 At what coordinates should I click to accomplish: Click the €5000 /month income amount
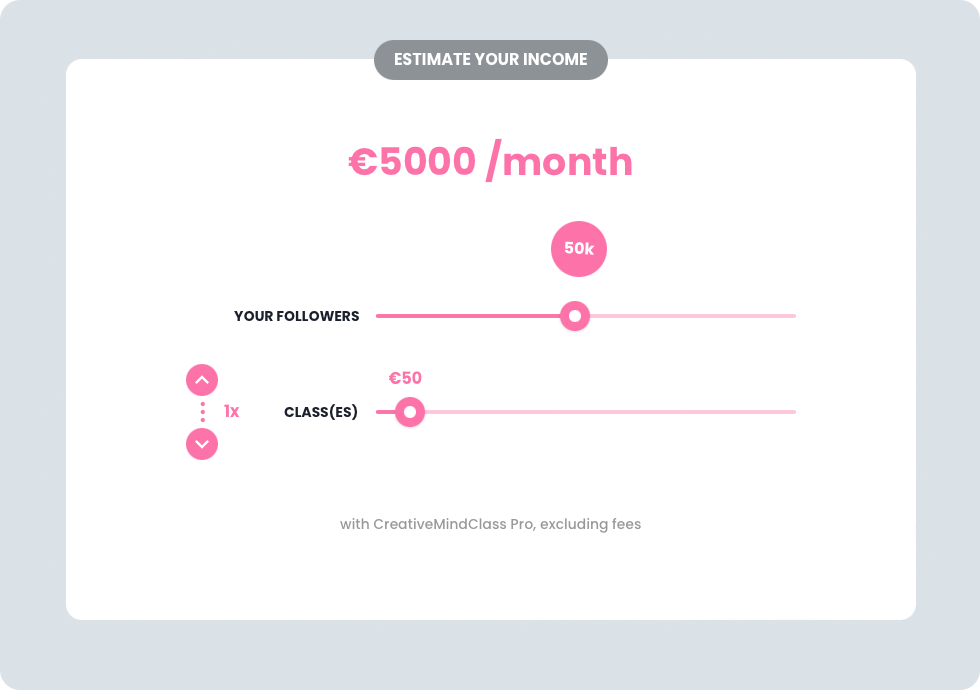click(x=490, y=162)
